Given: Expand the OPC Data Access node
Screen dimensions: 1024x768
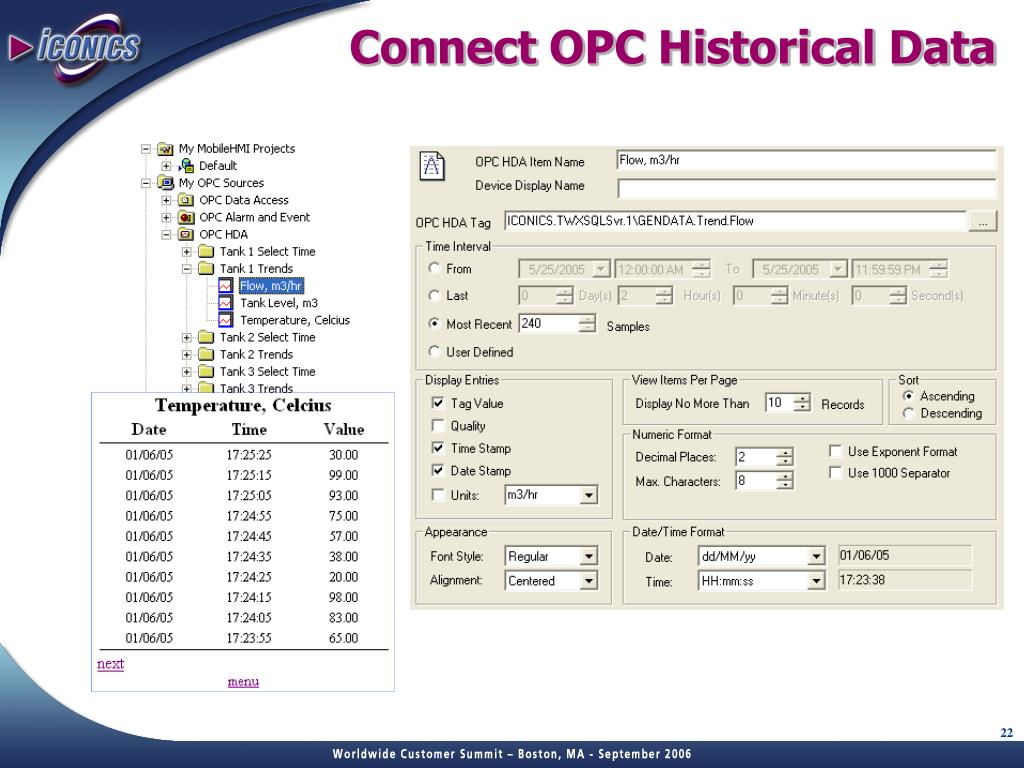Looking at the screenshot, I should [167, 200].
